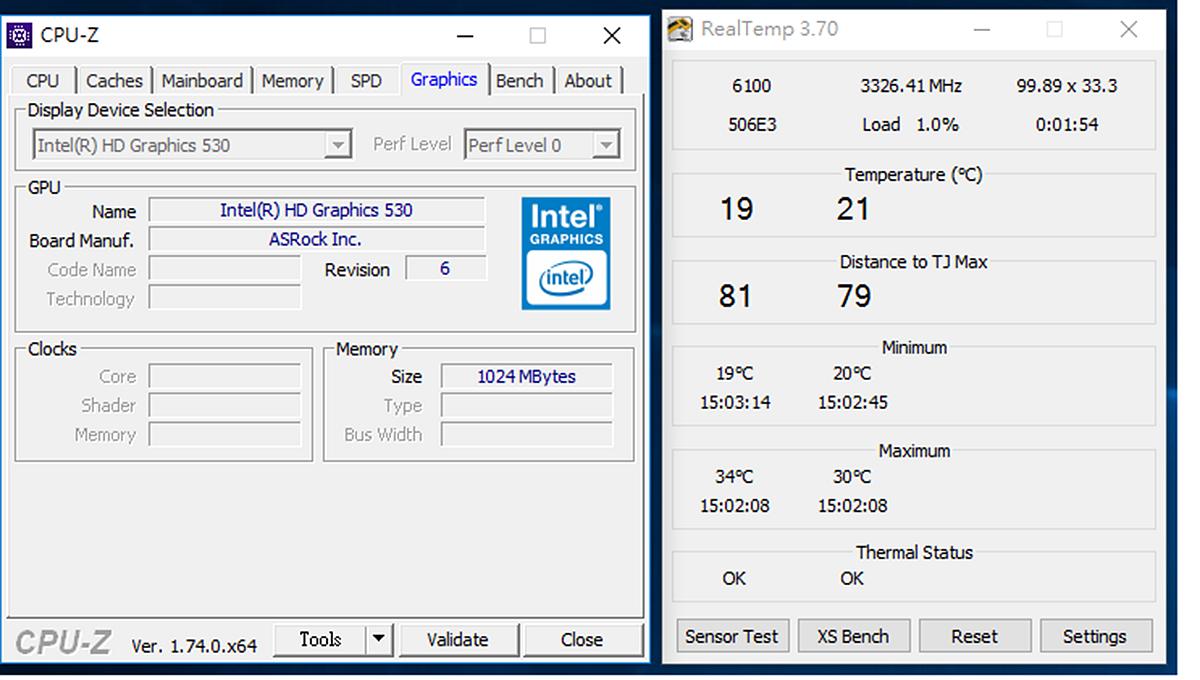Open RealTemp Settings
The height and width of the screenshot is (680, 1200).
[x=1095, y=636]
